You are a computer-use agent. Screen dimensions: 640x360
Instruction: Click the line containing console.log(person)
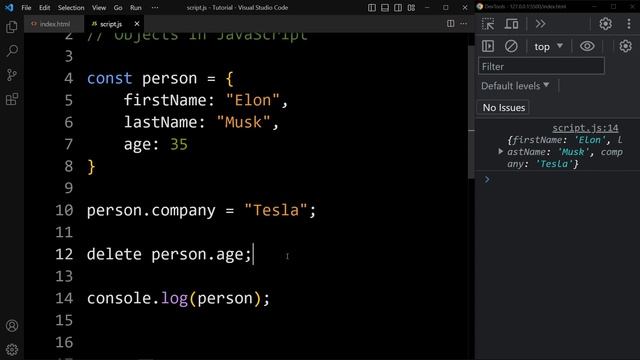(x=178, y=298)
